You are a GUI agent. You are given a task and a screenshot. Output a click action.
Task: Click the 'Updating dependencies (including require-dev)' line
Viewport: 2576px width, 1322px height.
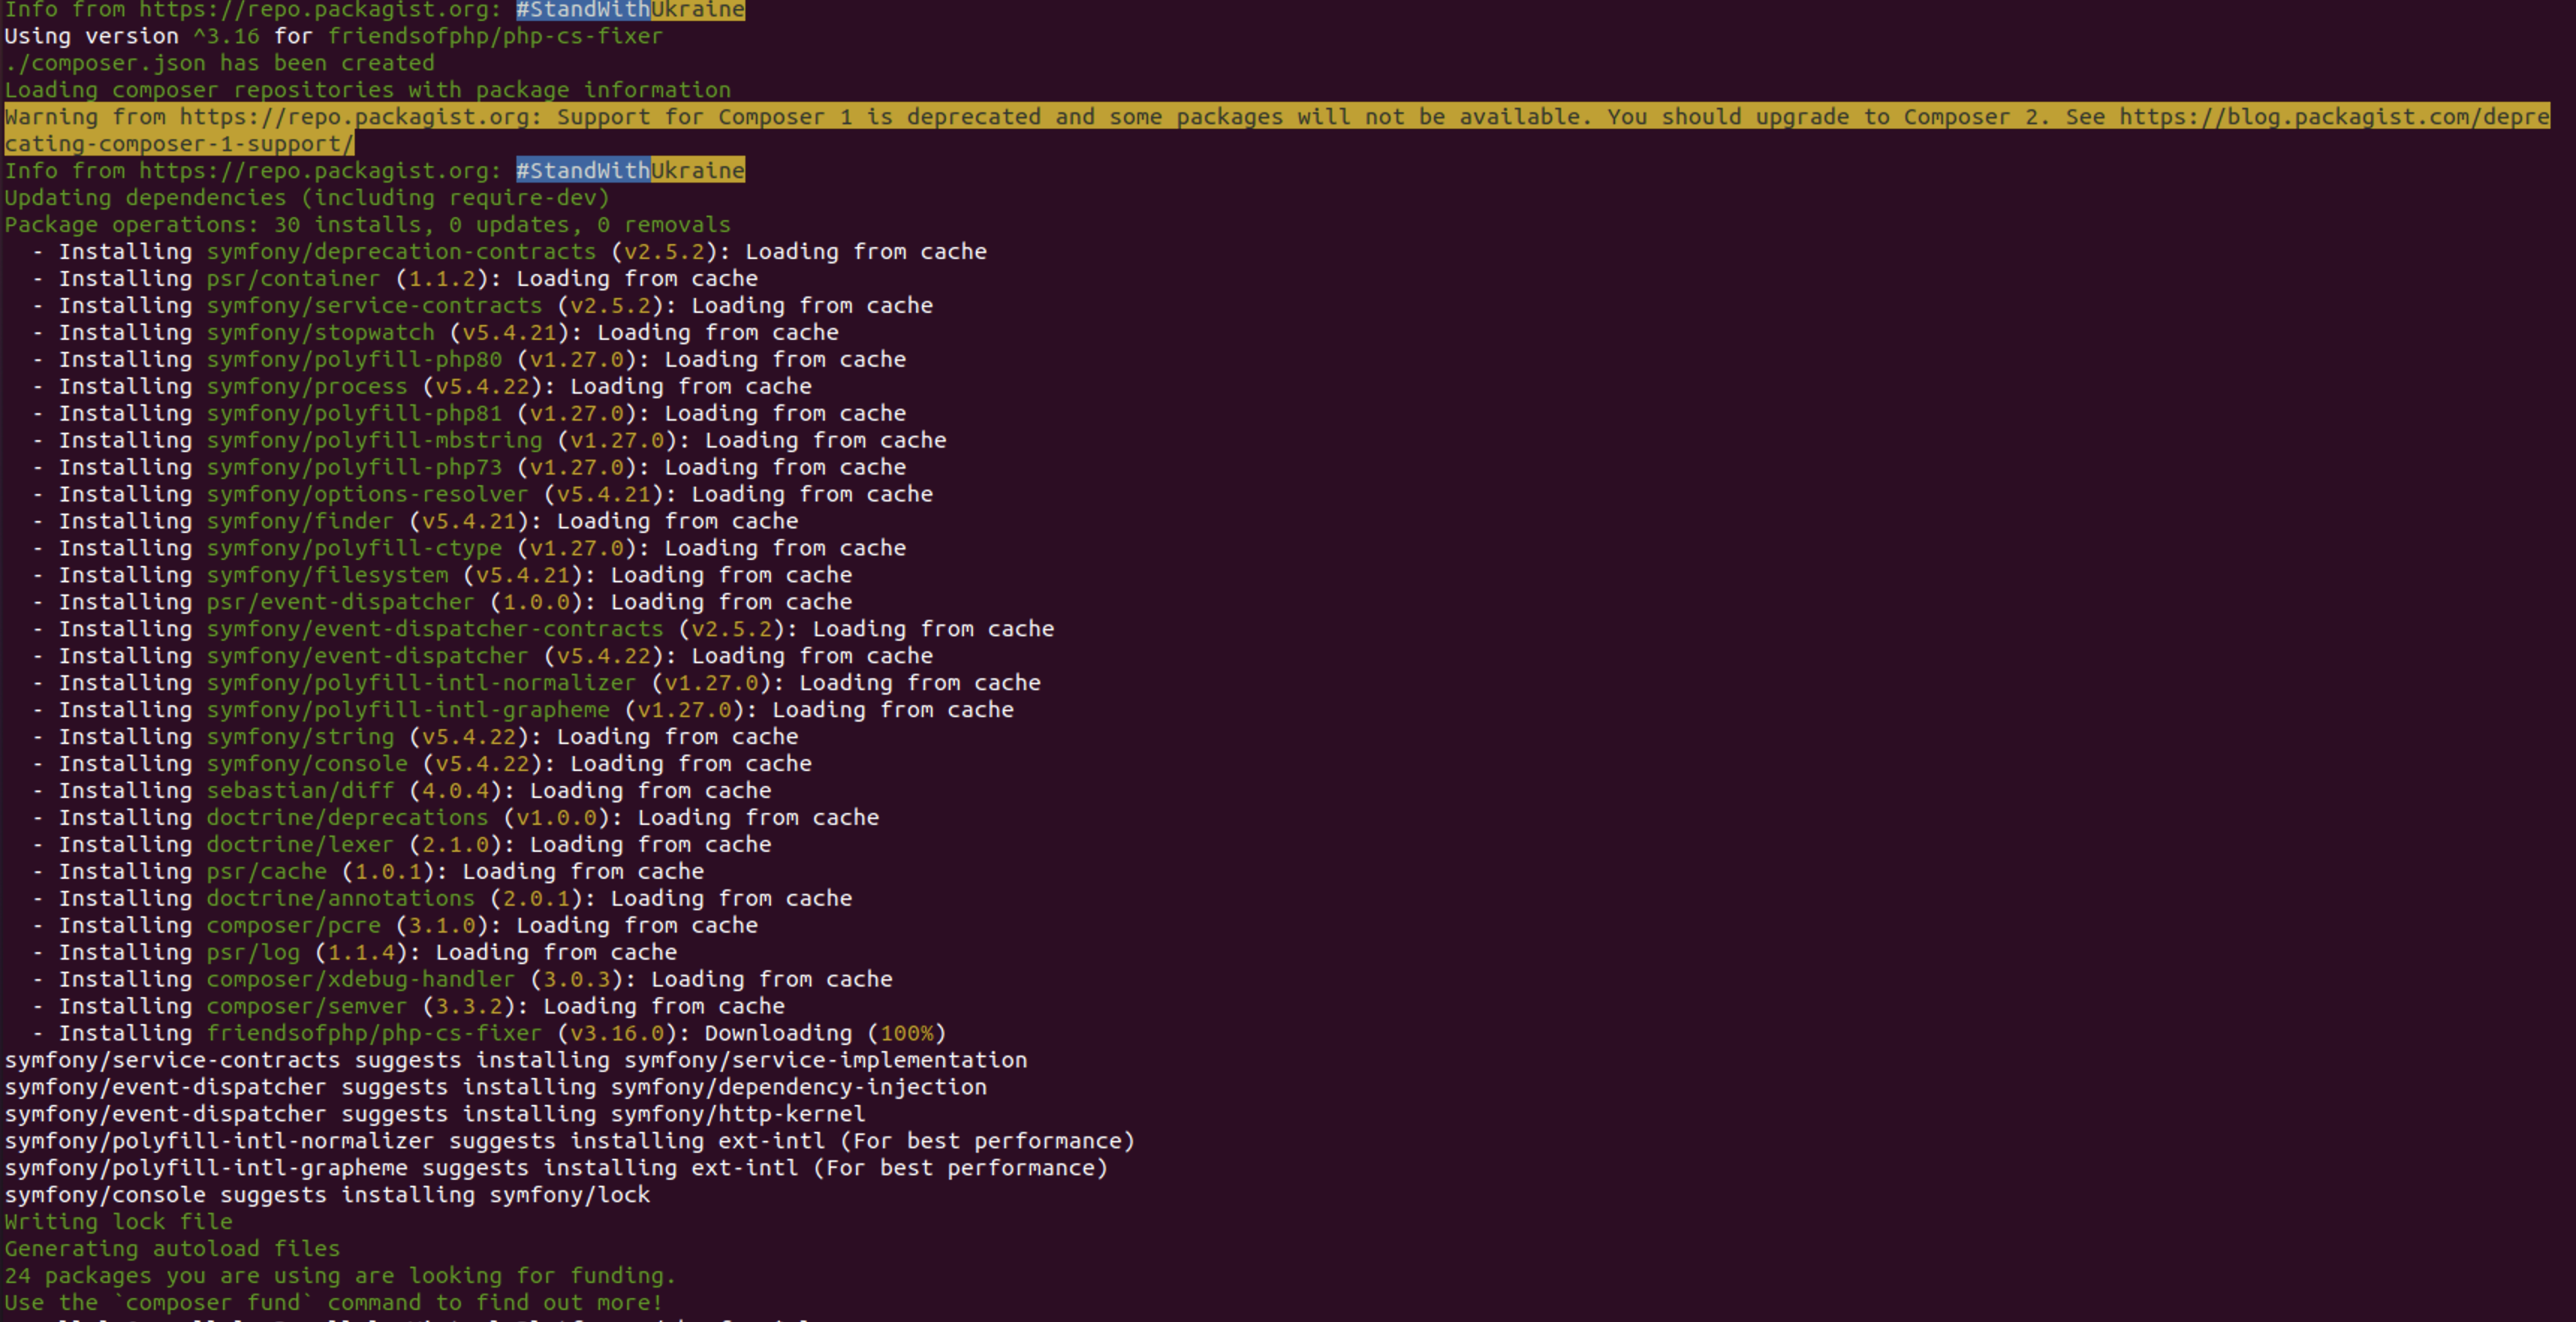click(x=307, y=198)
